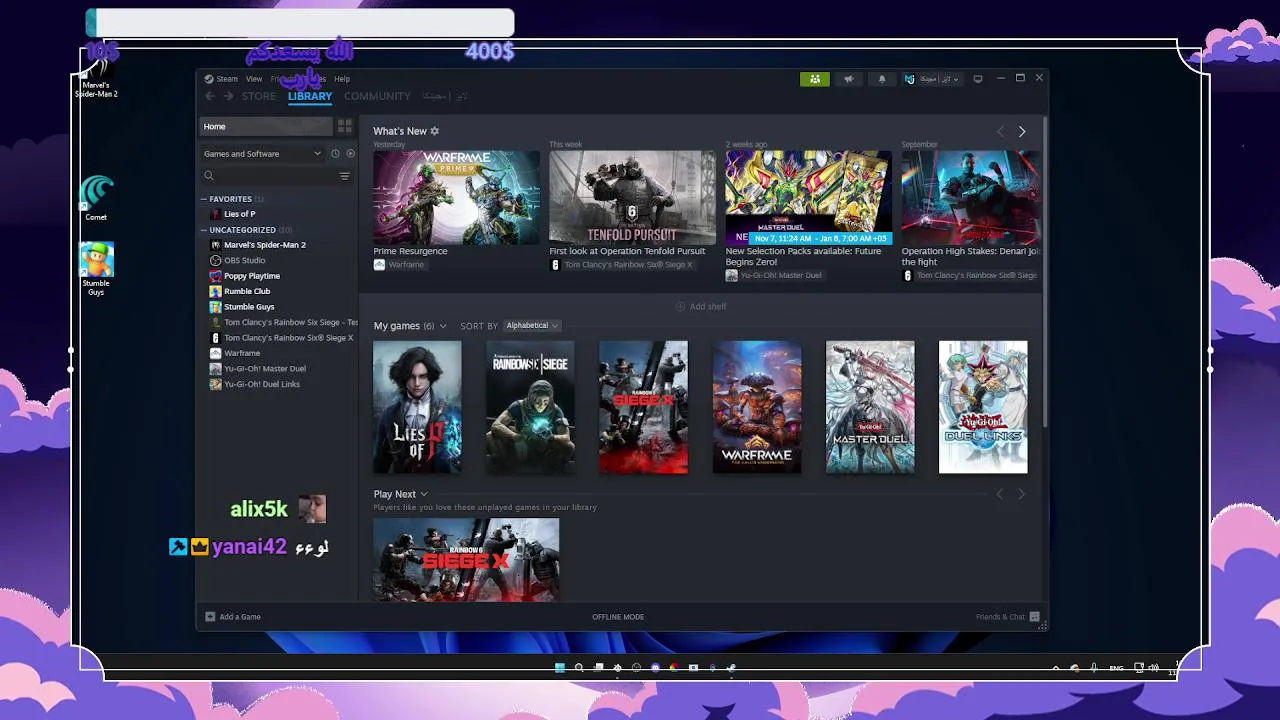Viewport: 1280px width, 720px height.
Task: Click OFFLINE MODE status text
Action: [618, 617]
